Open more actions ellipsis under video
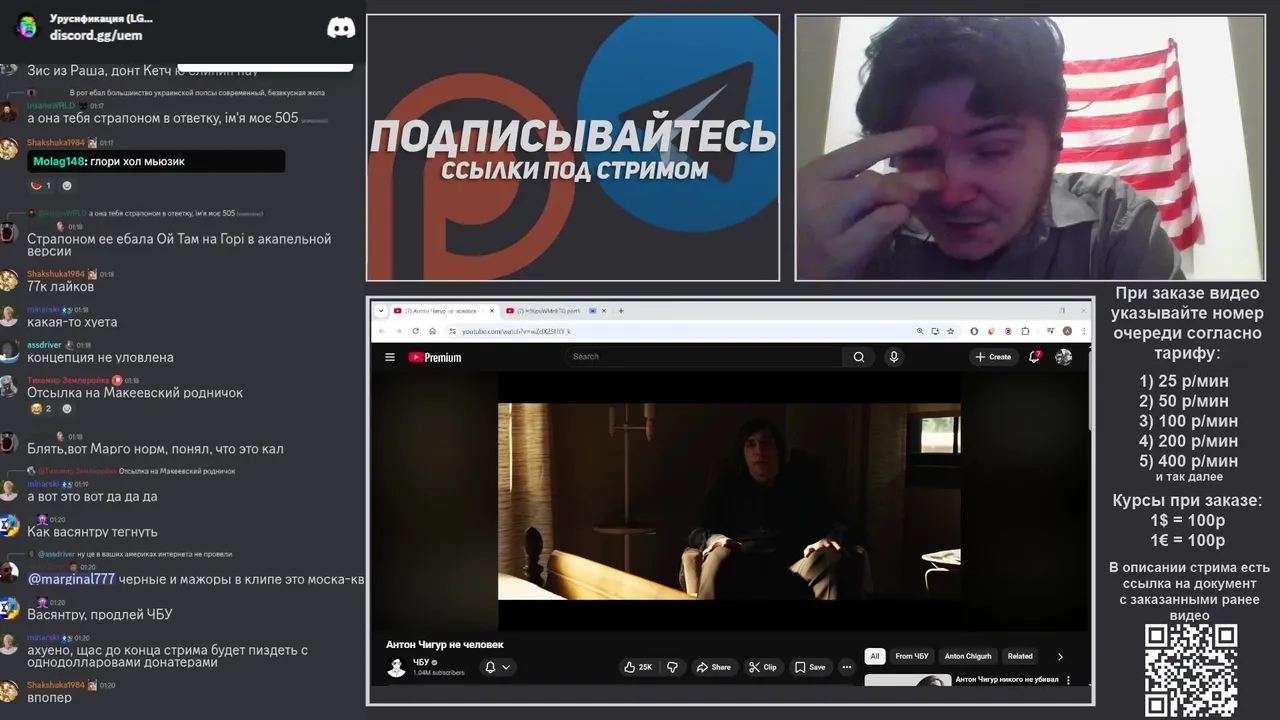 click(x=847, y=667)
